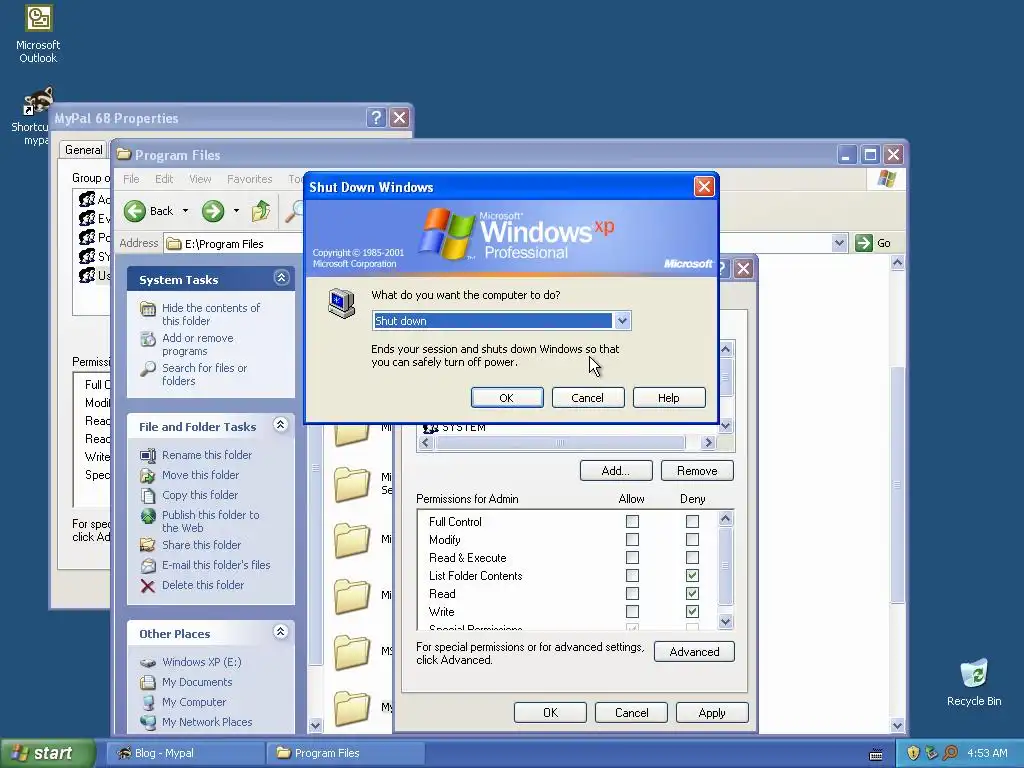Viewport: 1024px width, 768px height.
Task: Open the Recycle Bin desktop icon
Action: 974,682
